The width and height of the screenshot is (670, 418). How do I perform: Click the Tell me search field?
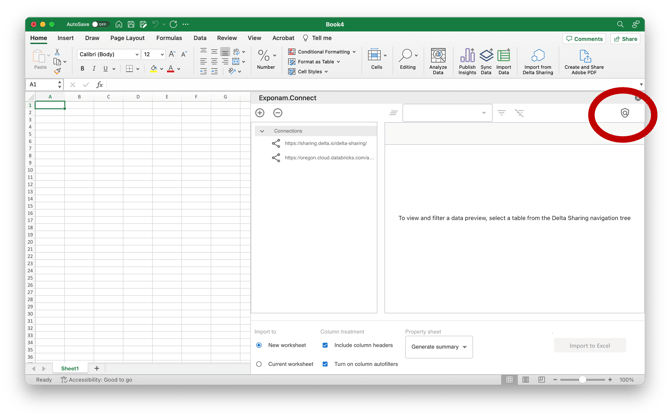[x=317, y=38]
